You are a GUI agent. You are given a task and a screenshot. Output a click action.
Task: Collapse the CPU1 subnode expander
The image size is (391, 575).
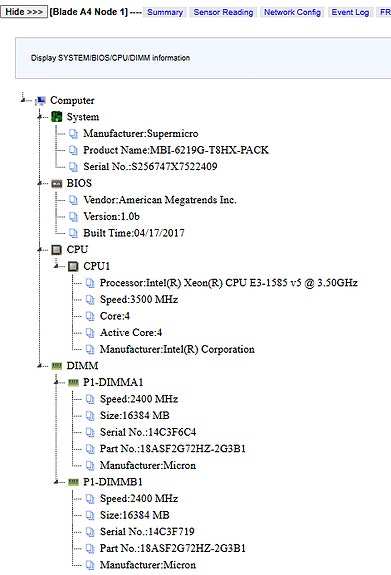(x=56, y=266)
